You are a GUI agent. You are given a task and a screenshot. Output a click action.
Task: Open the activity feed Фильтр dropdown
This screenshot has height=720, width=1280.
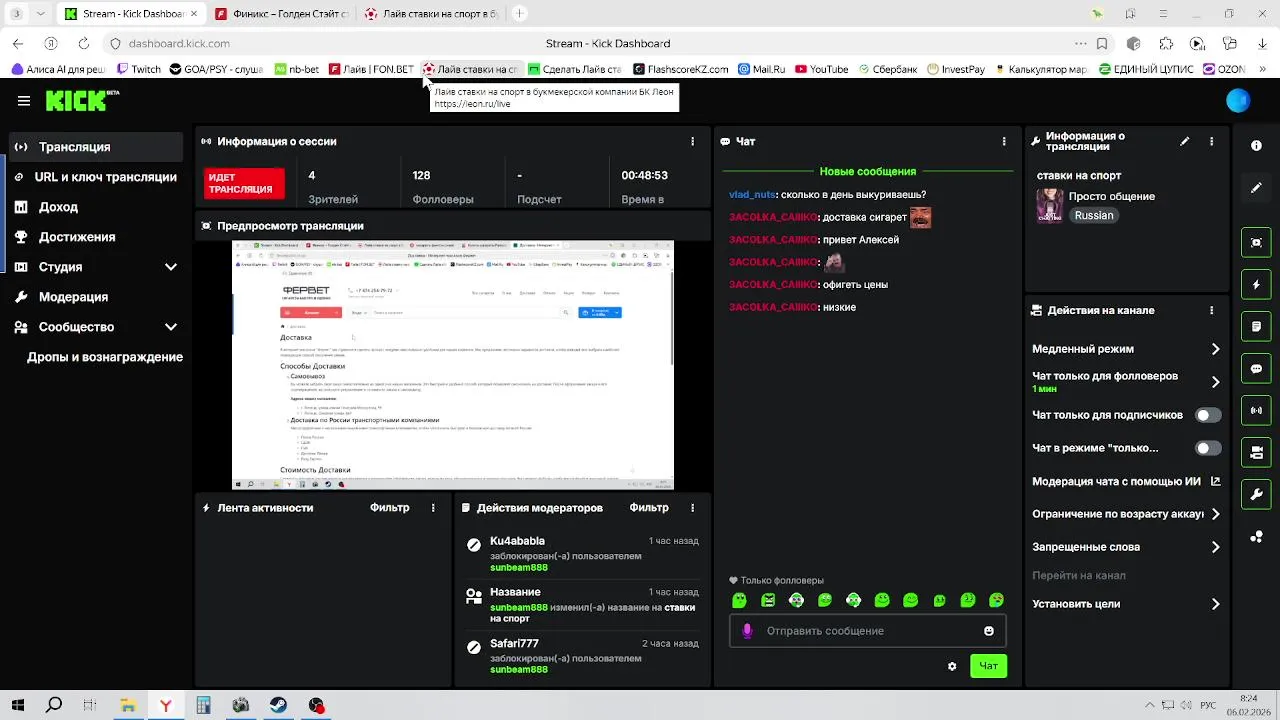(390, 508)
